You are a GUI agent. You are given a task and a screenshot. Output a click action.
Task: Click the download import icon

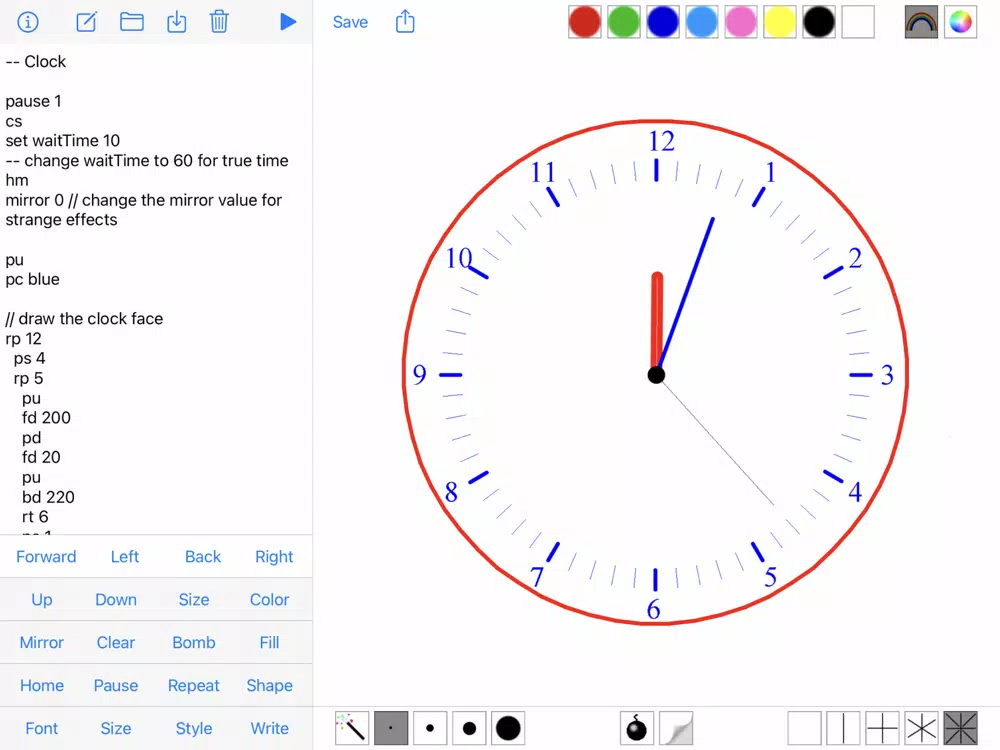pyautogui.click(x=177, y=22)
